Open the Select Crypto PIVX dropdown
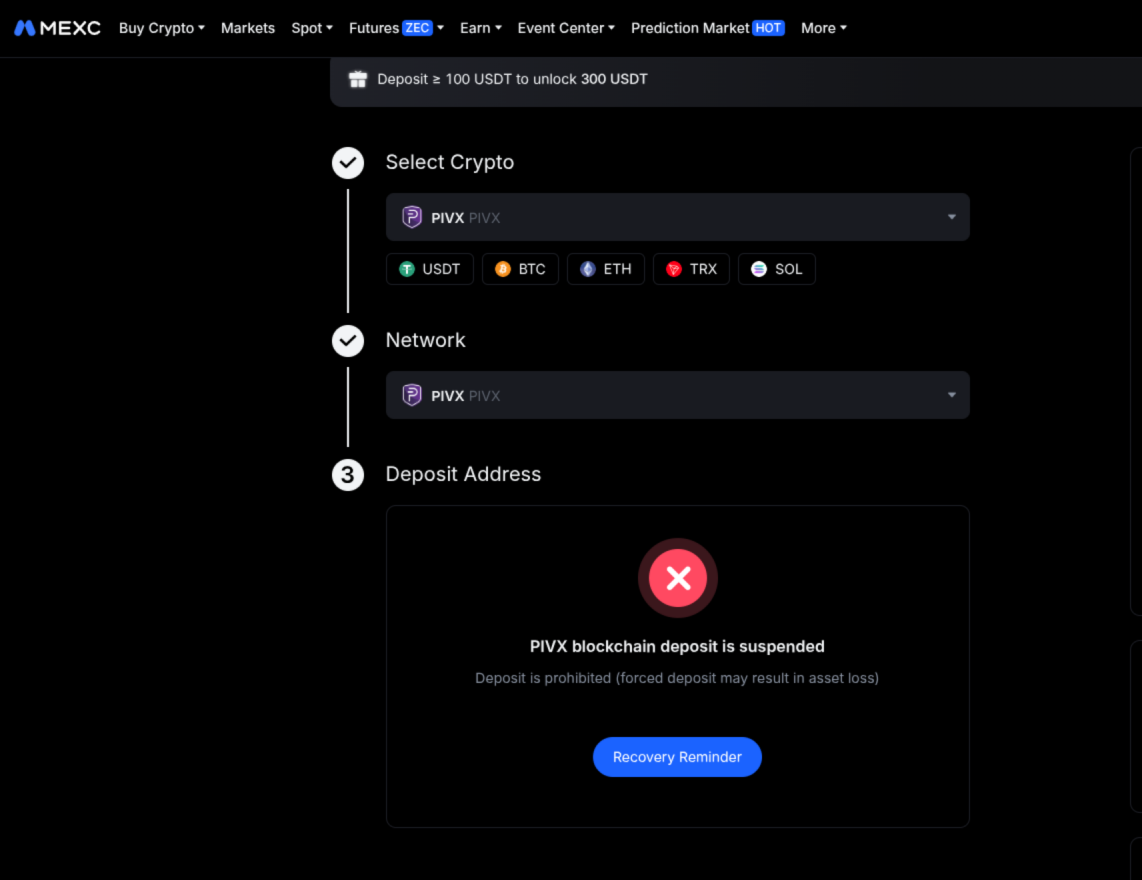Screen dimensions: 1142x880 677,217
